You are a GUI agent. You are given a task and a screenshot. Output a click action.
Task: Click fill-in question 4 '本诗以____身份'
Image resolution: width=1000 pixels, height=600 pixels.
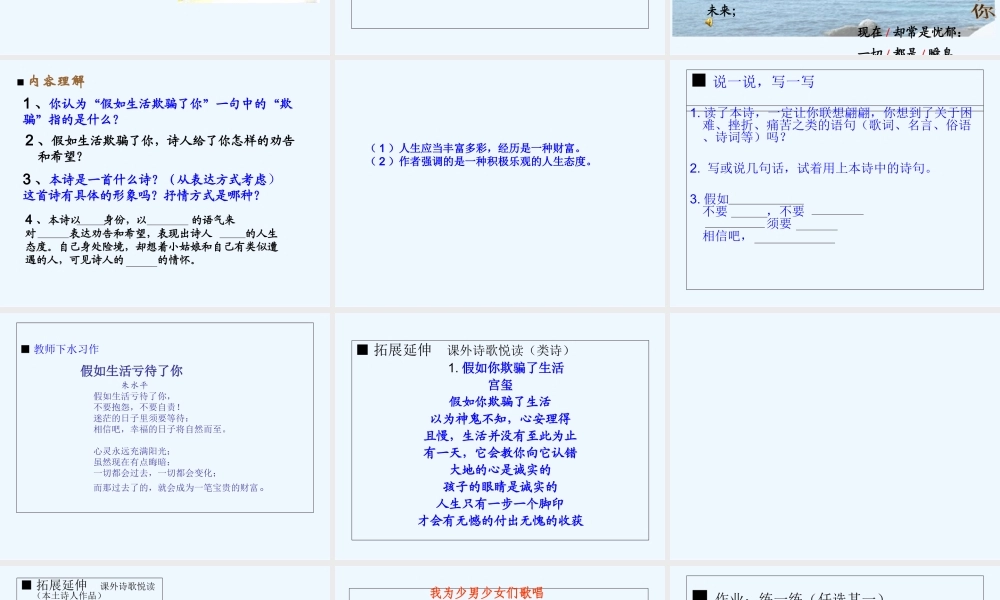[x=152, y=240]
